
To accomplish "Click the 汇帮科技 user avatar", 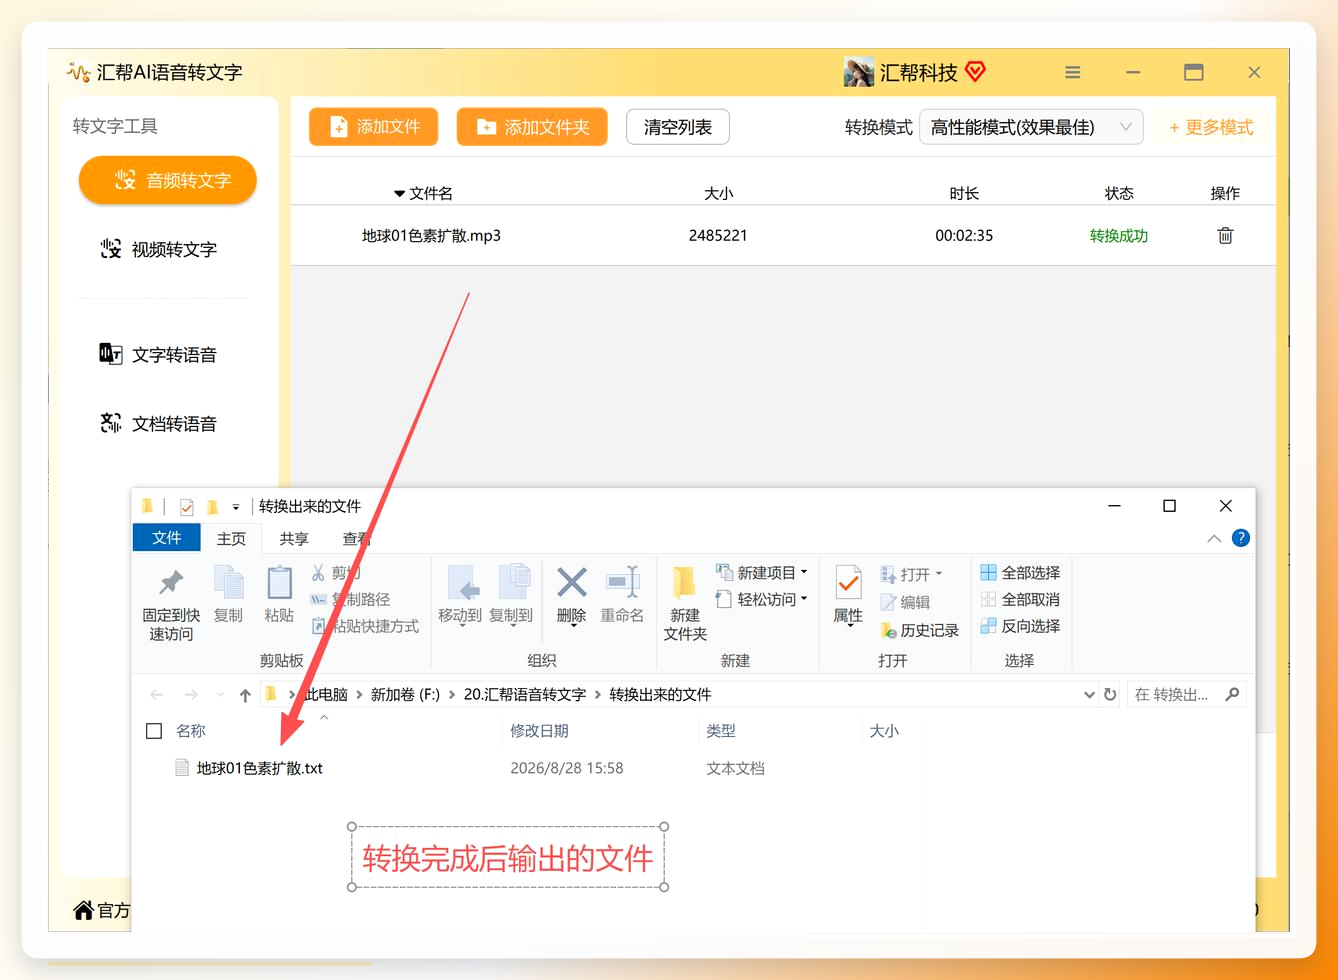I will click(859, 72).
